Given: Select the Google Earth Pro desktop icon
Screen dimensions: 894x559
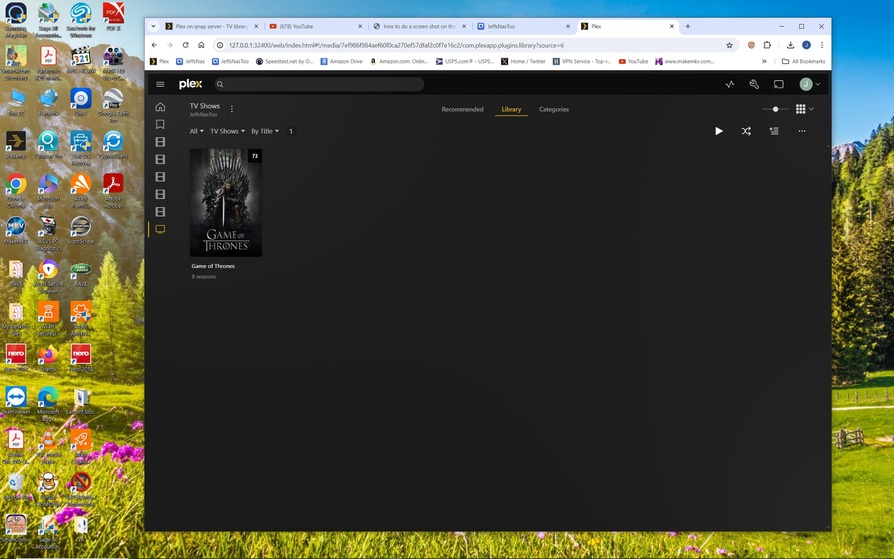Looking at the screenshot, I should tap(113, 106).
